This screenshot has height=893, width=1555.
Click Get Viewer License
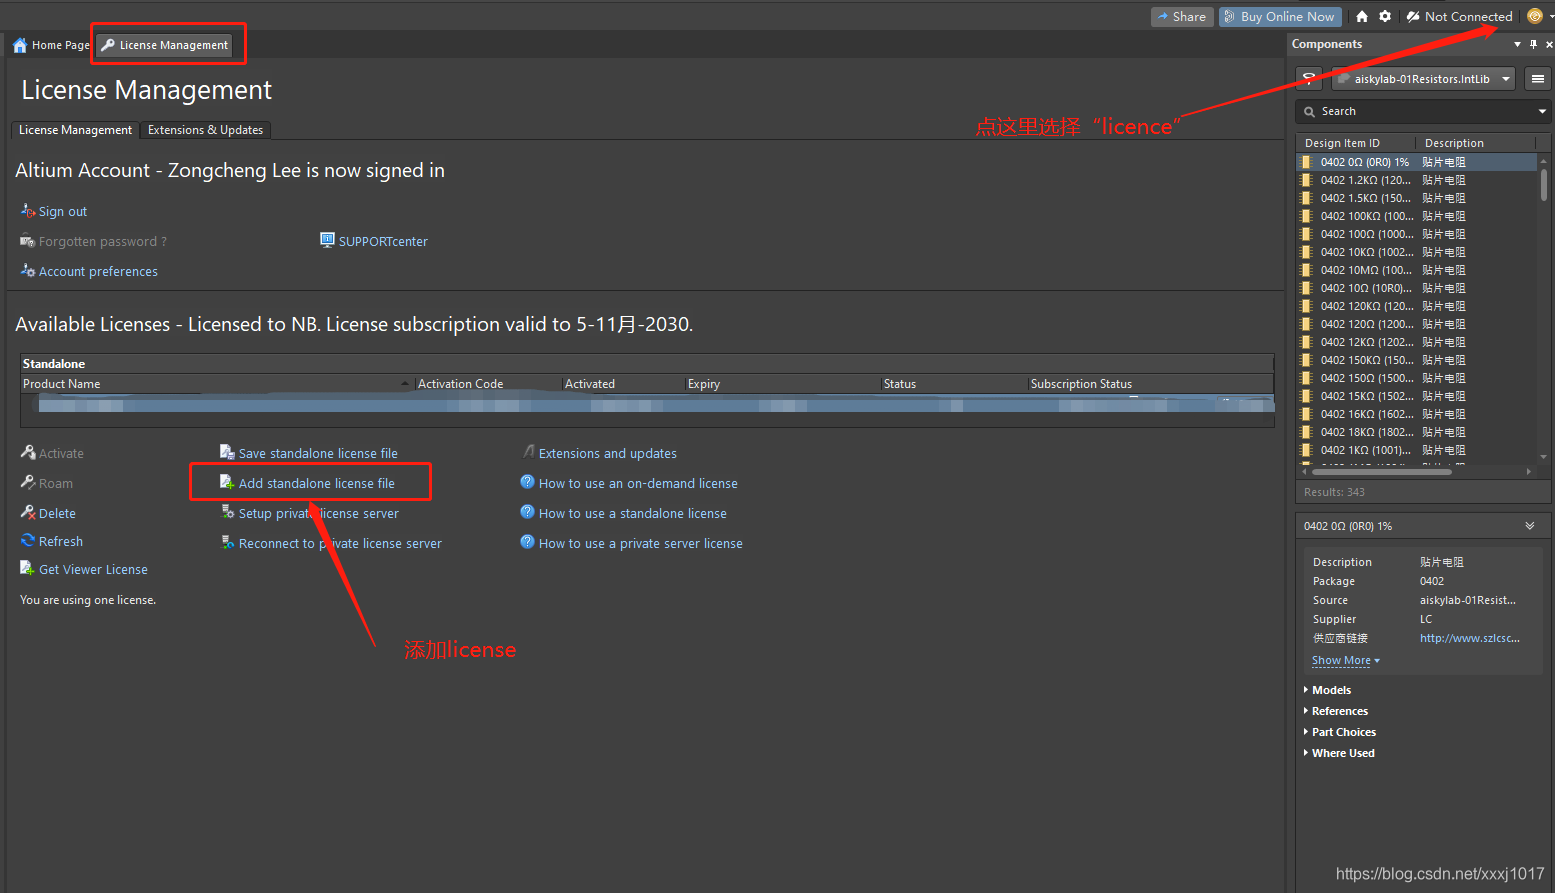pos(93,569)
